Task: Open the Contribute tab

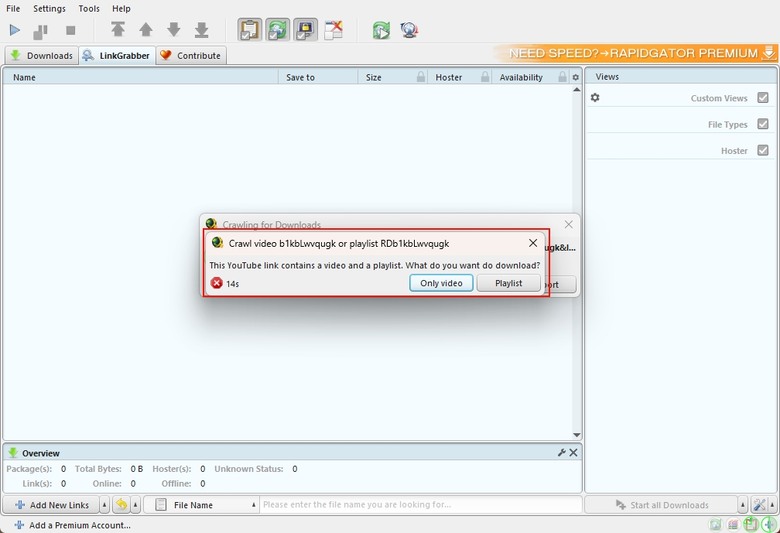Action: pyautogui.click(x=191, y=56)
